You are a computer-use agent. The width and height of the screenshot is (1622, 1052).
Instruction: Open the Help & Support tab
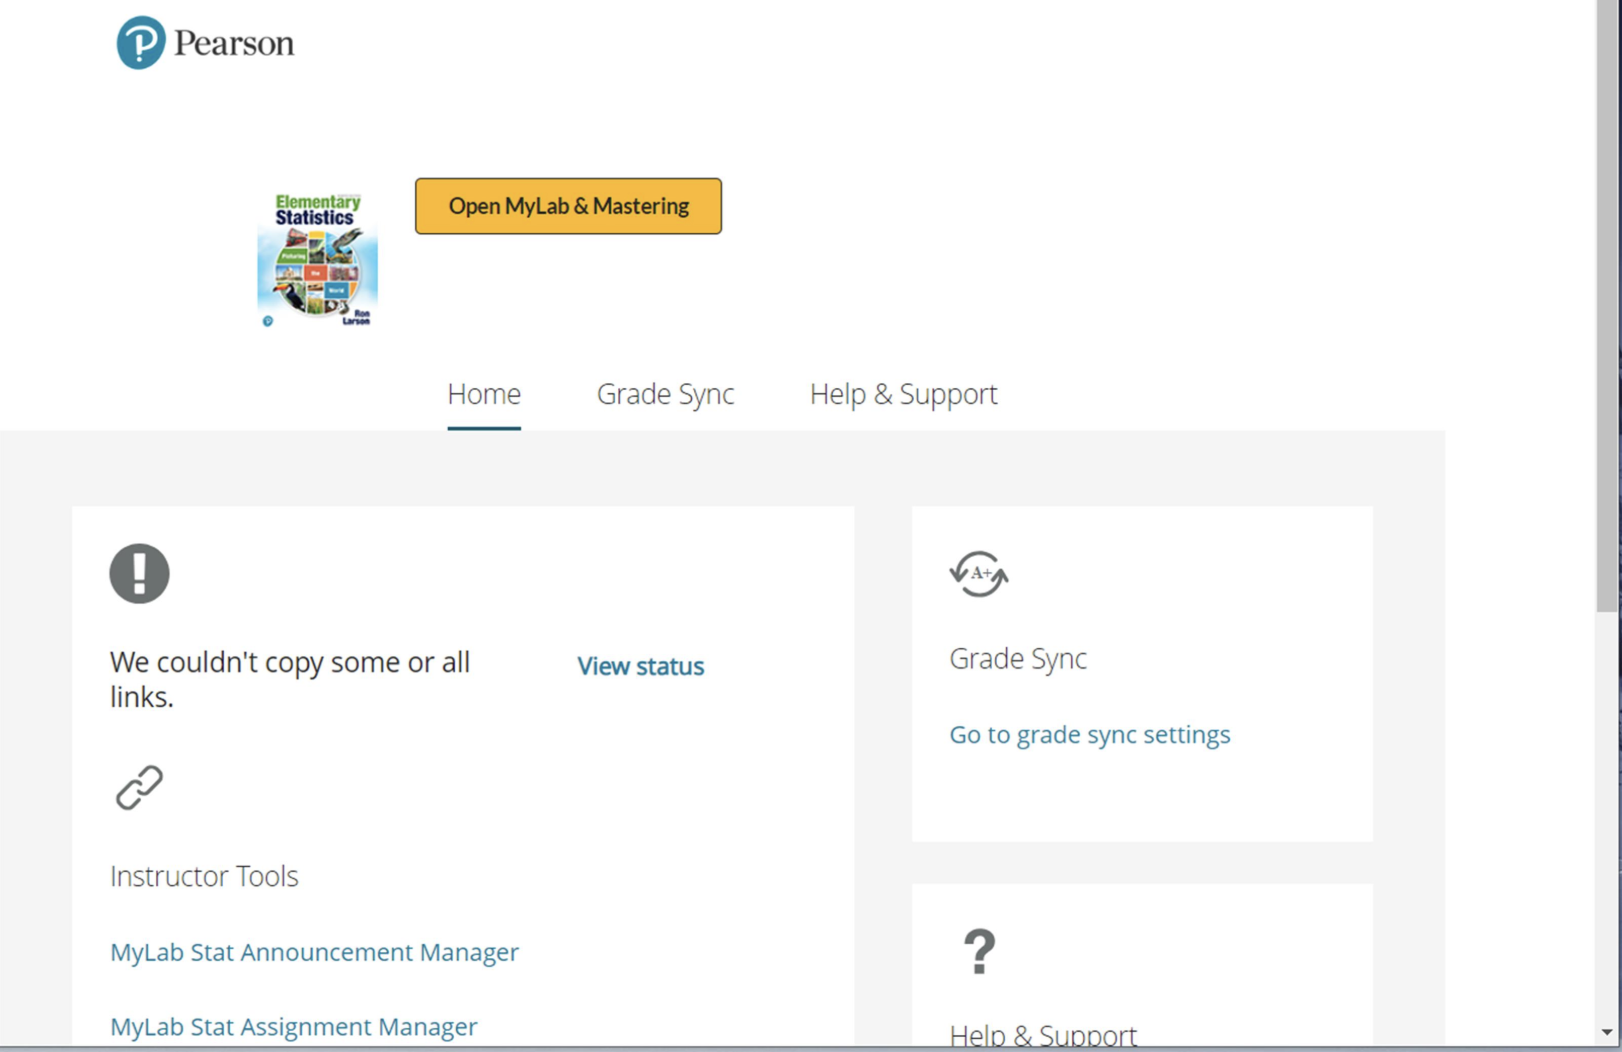[x=903, y=394]
